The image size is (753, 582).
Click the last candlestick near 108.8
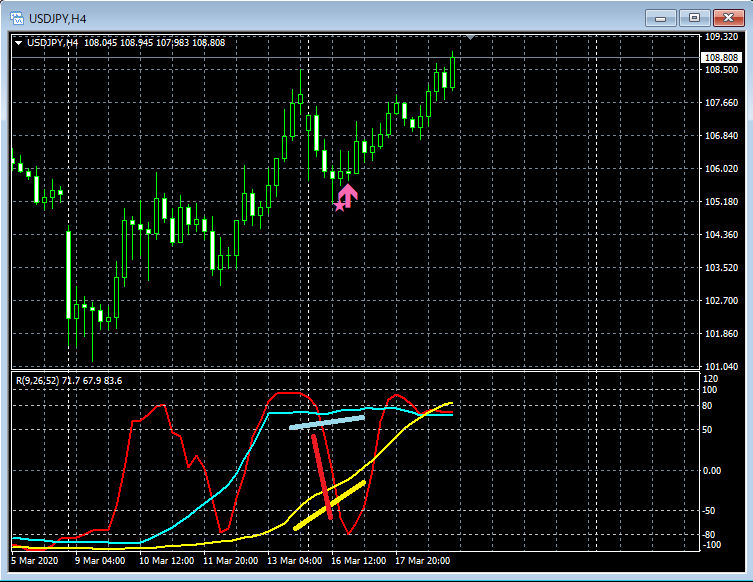pyautogui.click(x=452, y=72)
